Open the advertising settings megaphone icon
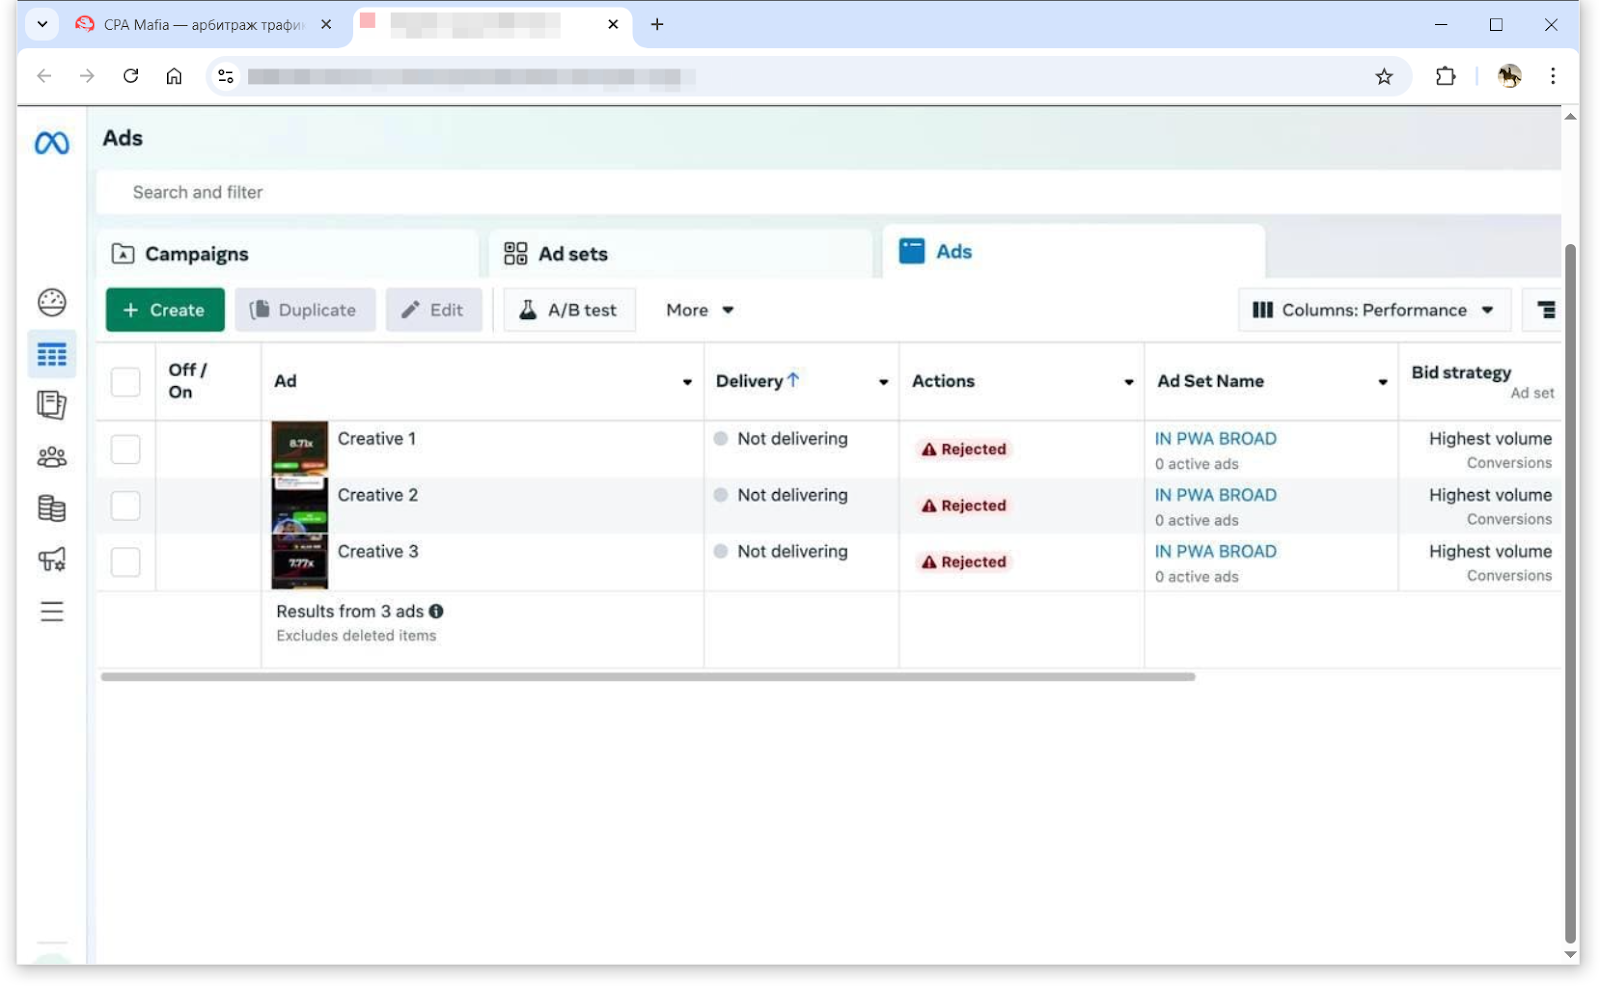Viewport: 1600px width, 986px height. pyautogui.click(x=52, y=559)
